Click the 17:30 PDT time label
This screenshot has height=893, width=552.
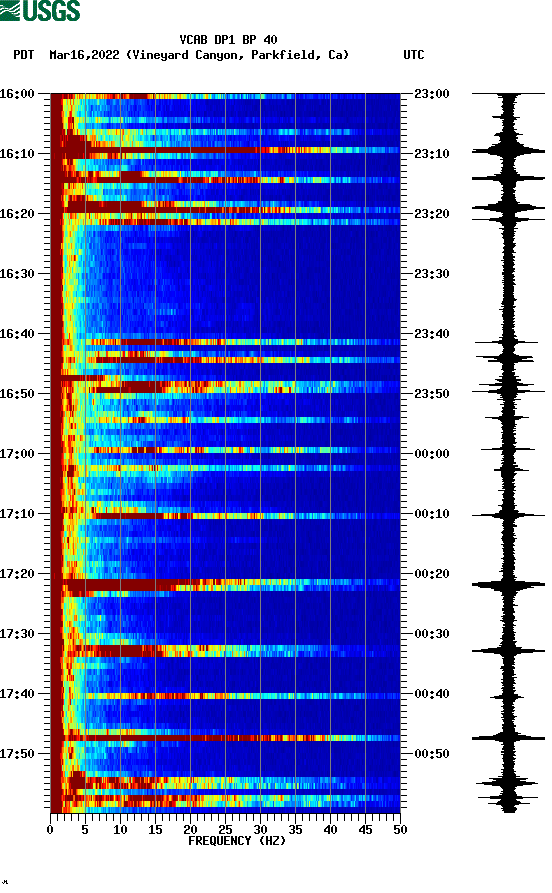17,634
